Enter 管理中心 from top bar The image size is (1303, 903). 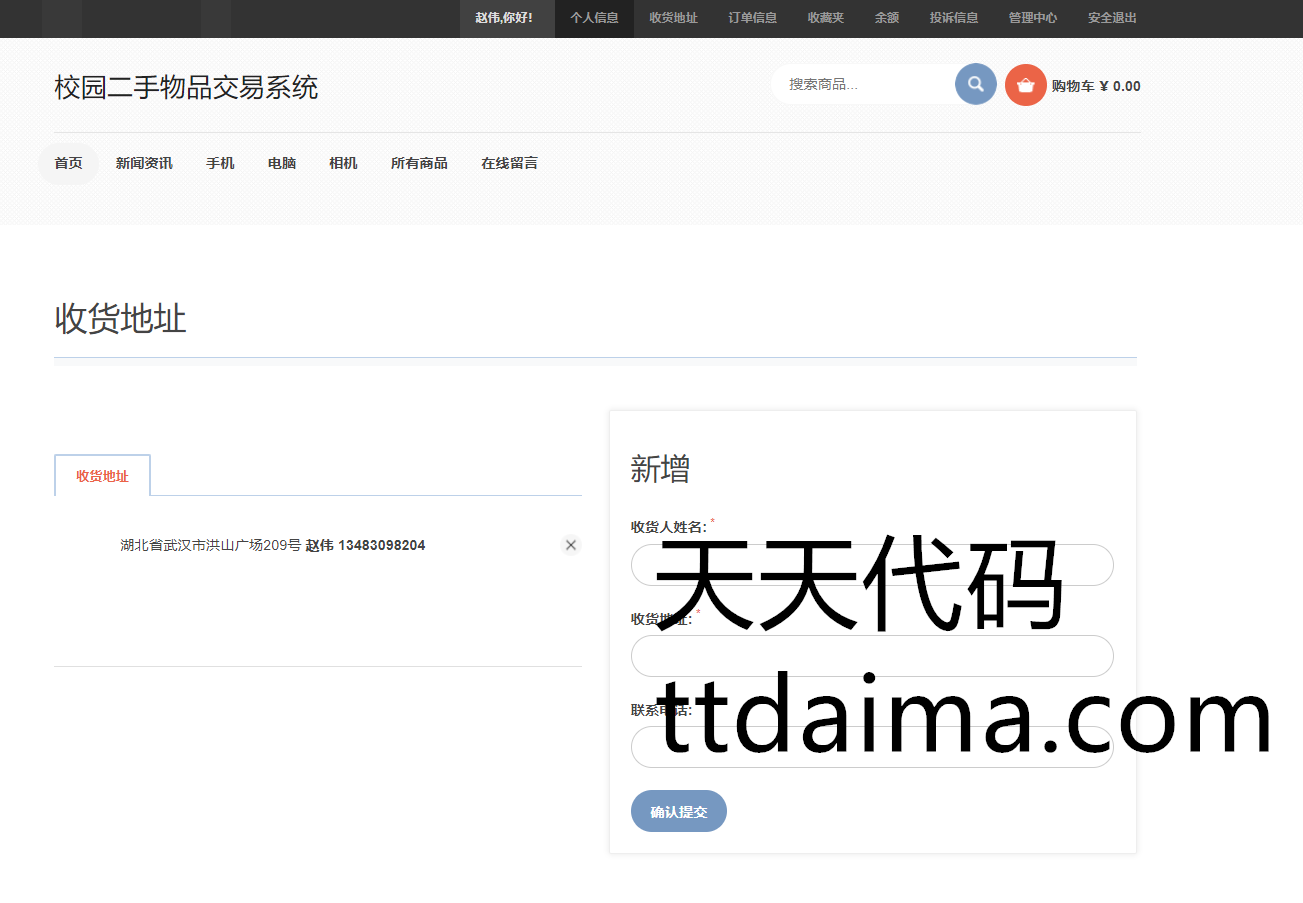coord(1032,18)
